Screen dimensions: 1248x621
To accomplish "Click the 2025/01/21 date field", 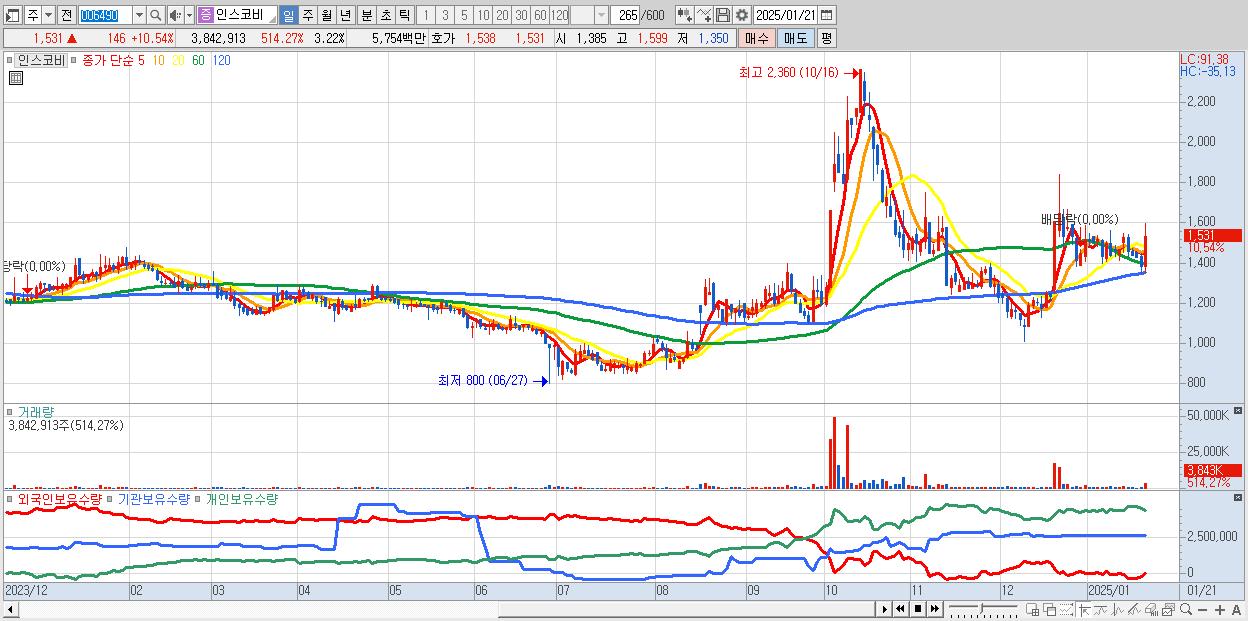I will click(x=785, y=15).
